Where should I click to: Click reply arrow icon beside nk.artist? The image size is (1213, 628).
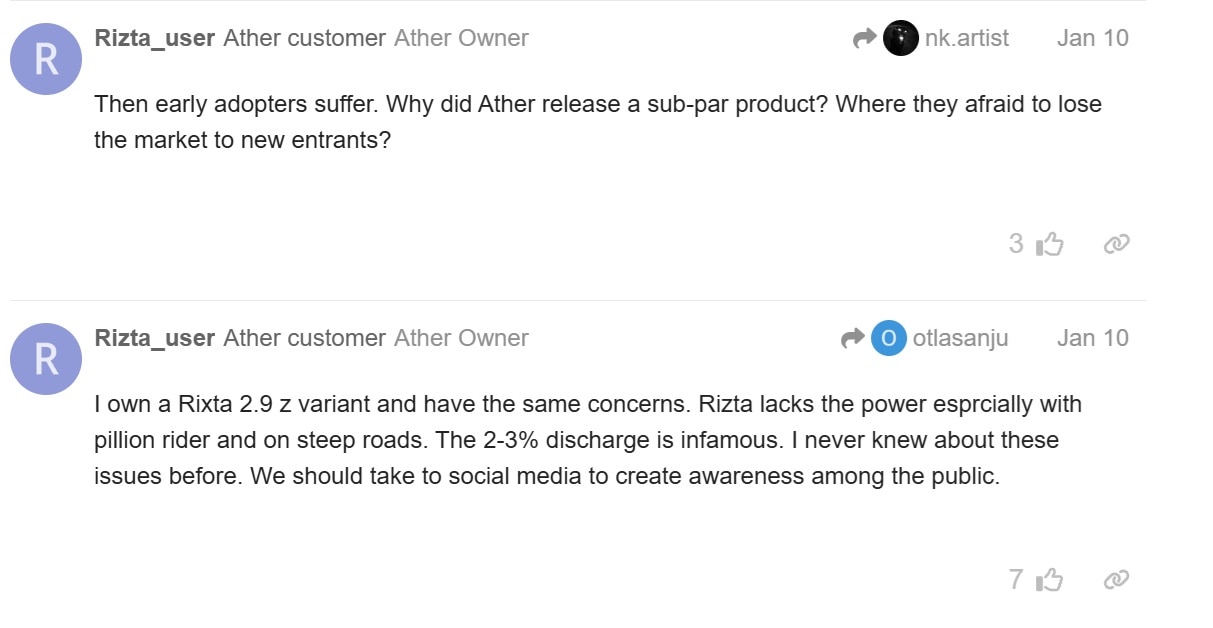[864, 39]
